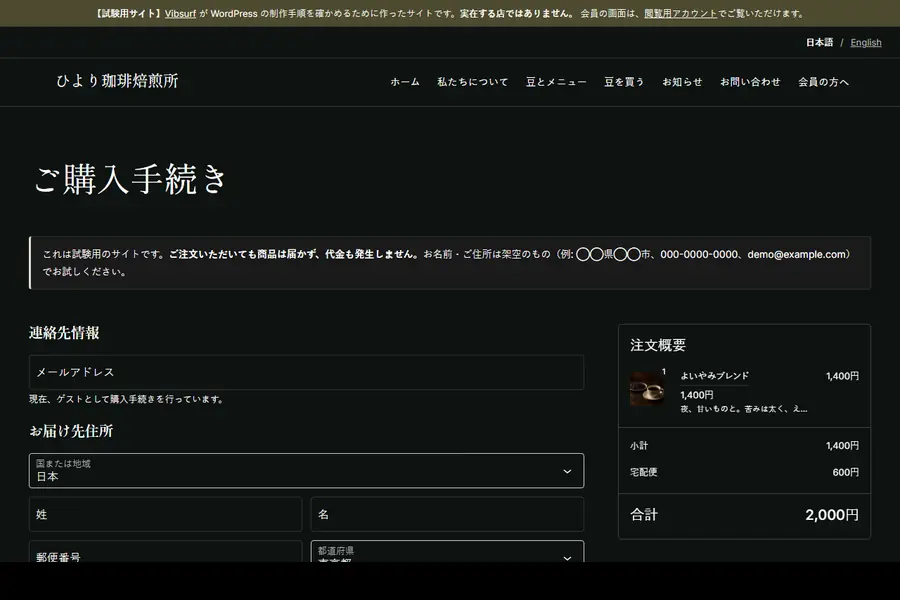Open the 閲覧用アカウント link

point(680,14)
